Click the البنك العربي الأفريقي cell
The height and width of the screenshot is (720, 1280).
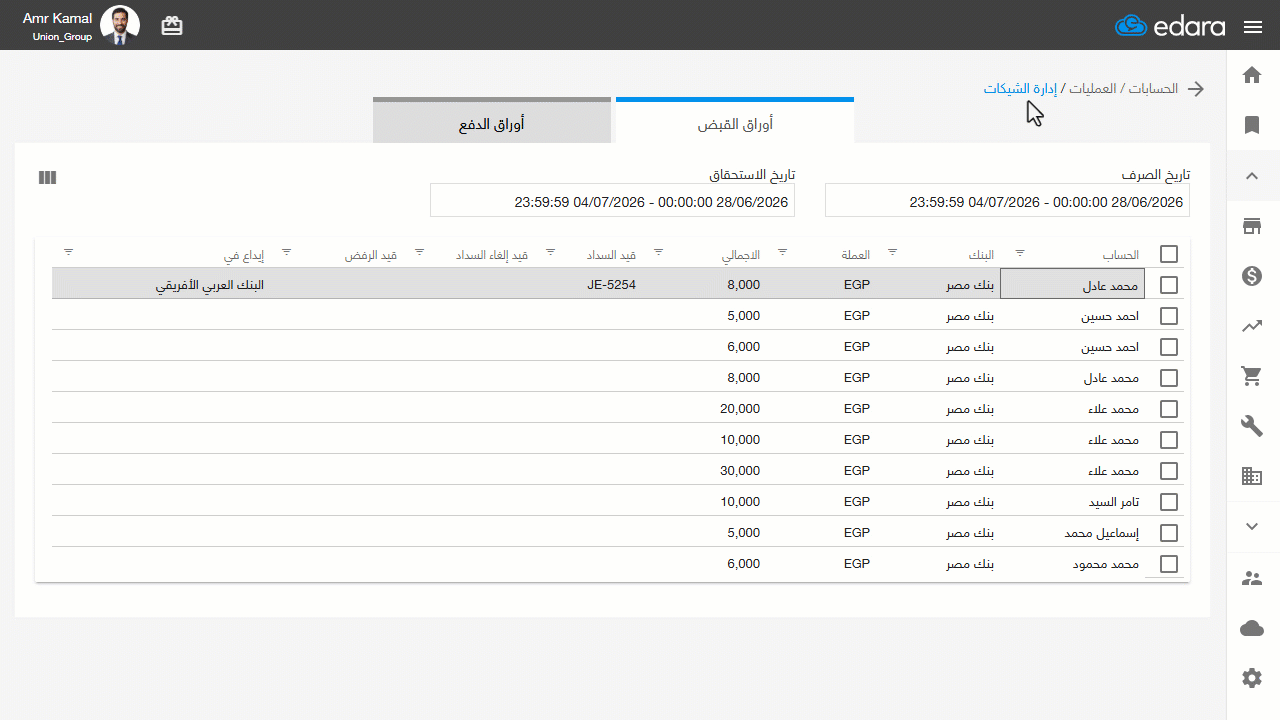pyautogui.click(x=210, y=285)
